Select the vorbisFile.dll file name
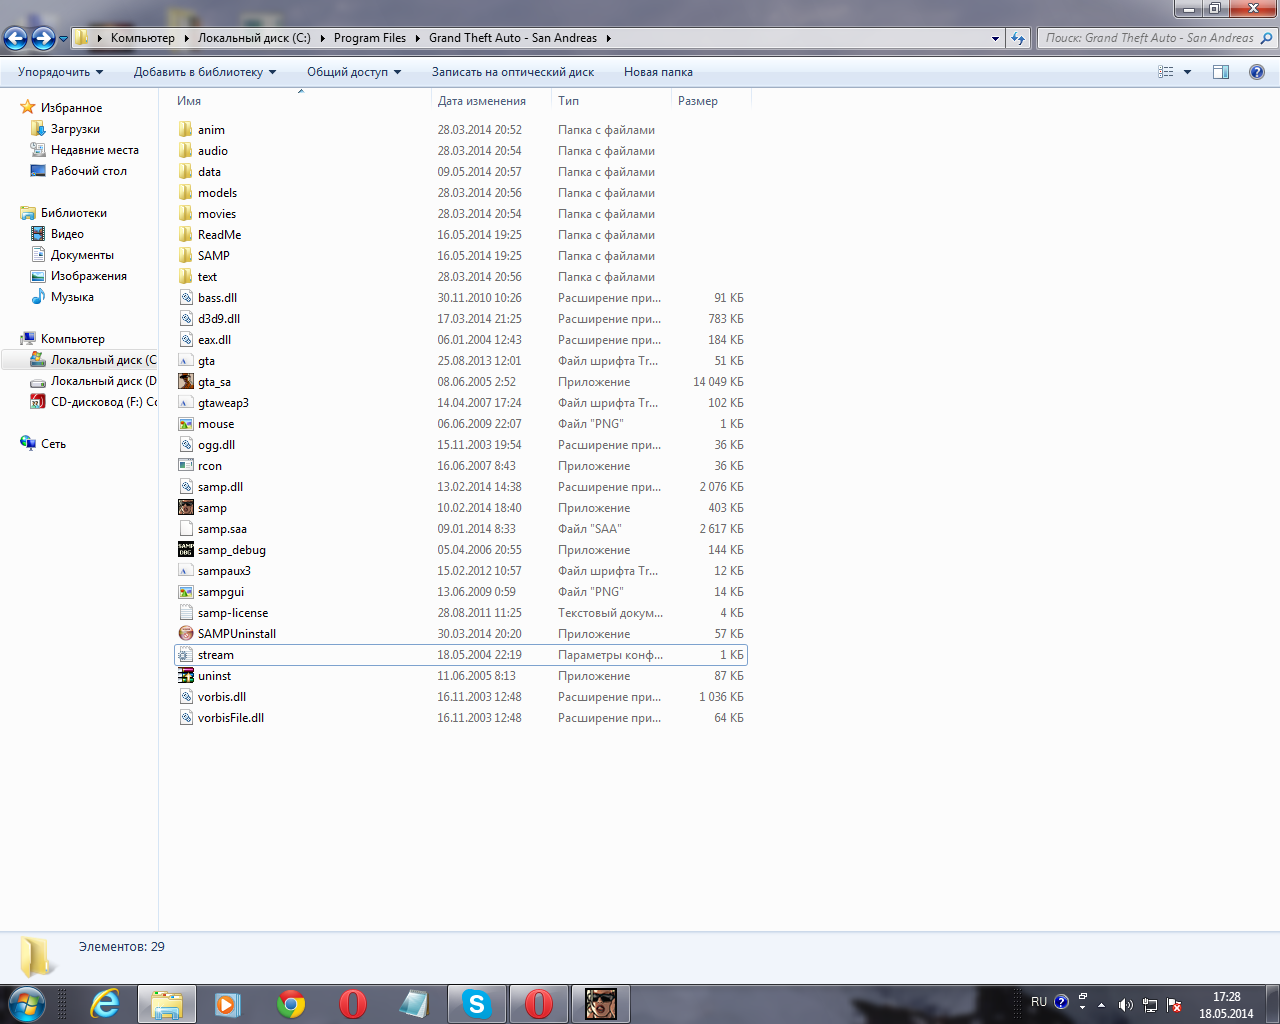Viewport: 1280px width, 1024px height. [231, 718]
